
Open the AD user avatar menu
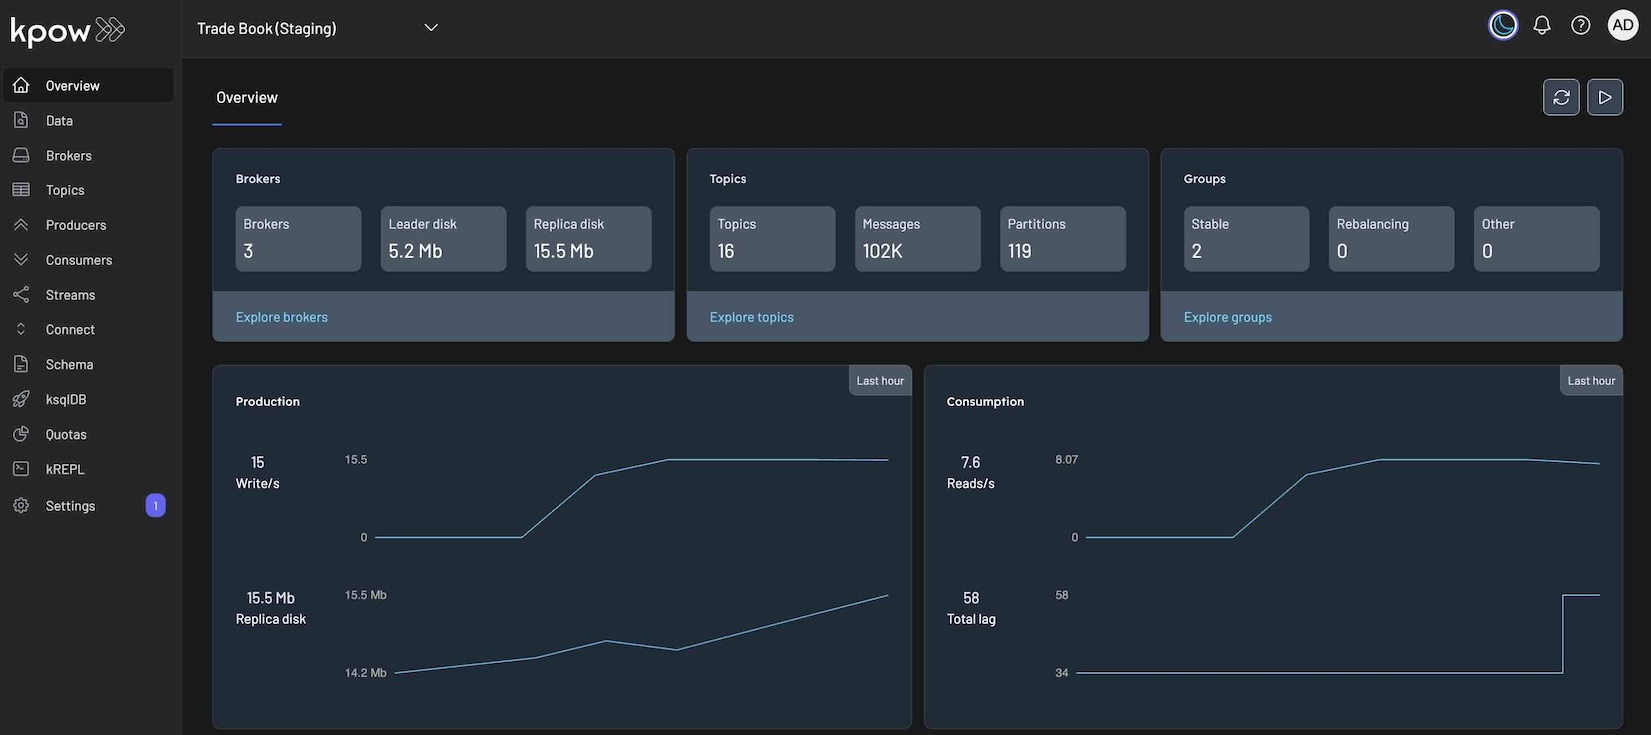pyautogui.click(x=1622, y=25)
